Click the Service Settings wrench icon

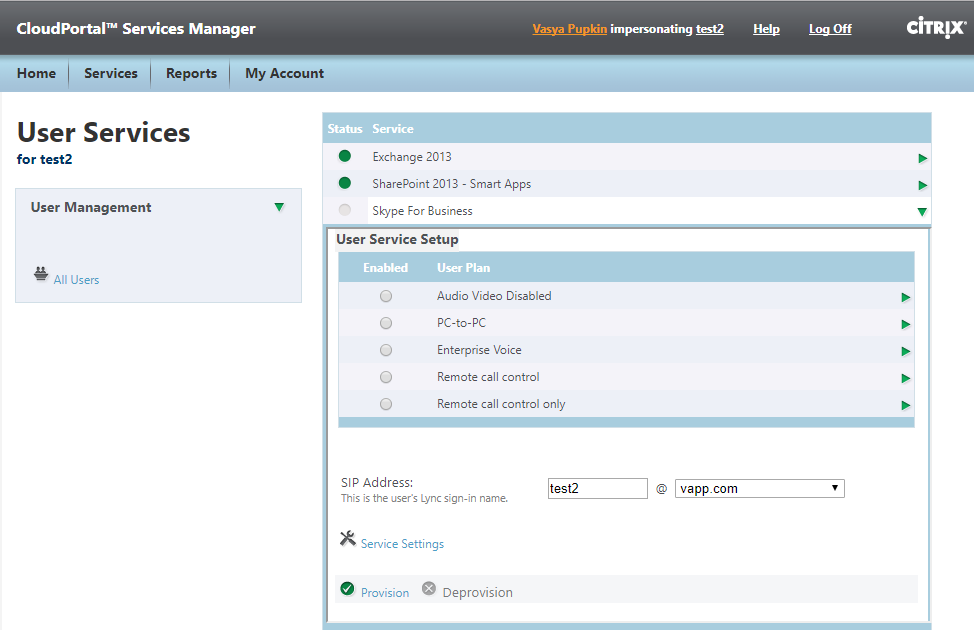[348, 538]
